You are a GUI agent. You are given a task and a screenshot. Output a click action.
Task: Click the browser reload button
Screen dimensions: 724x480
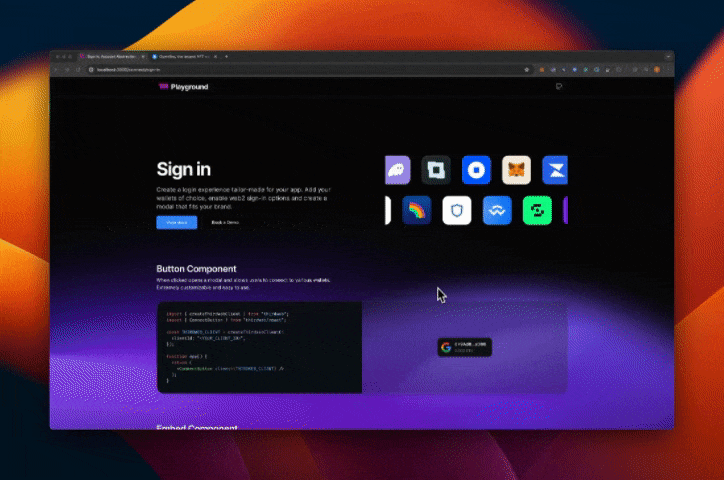pos(78,70)
